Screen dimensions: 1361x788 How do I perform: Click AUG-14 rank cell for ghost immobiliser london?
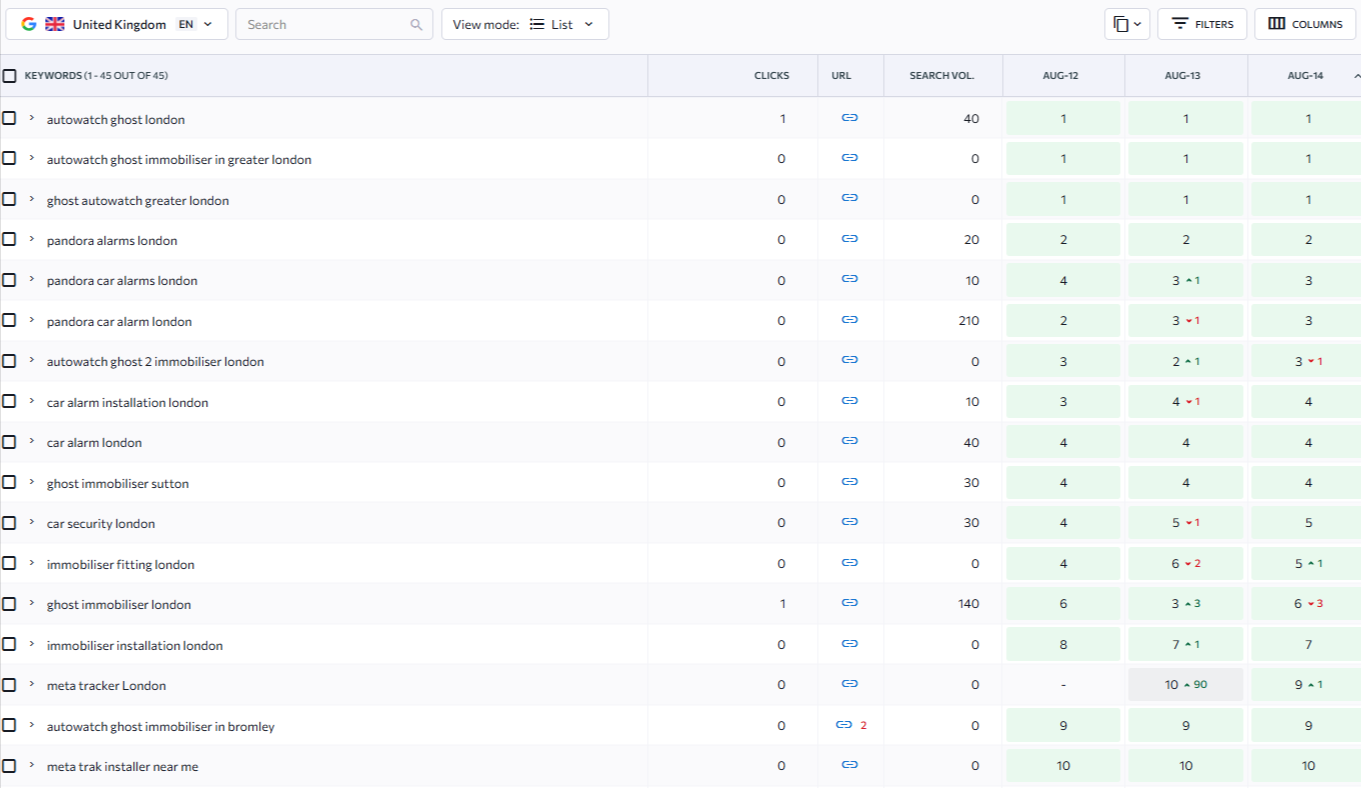tap(1308, 604)
